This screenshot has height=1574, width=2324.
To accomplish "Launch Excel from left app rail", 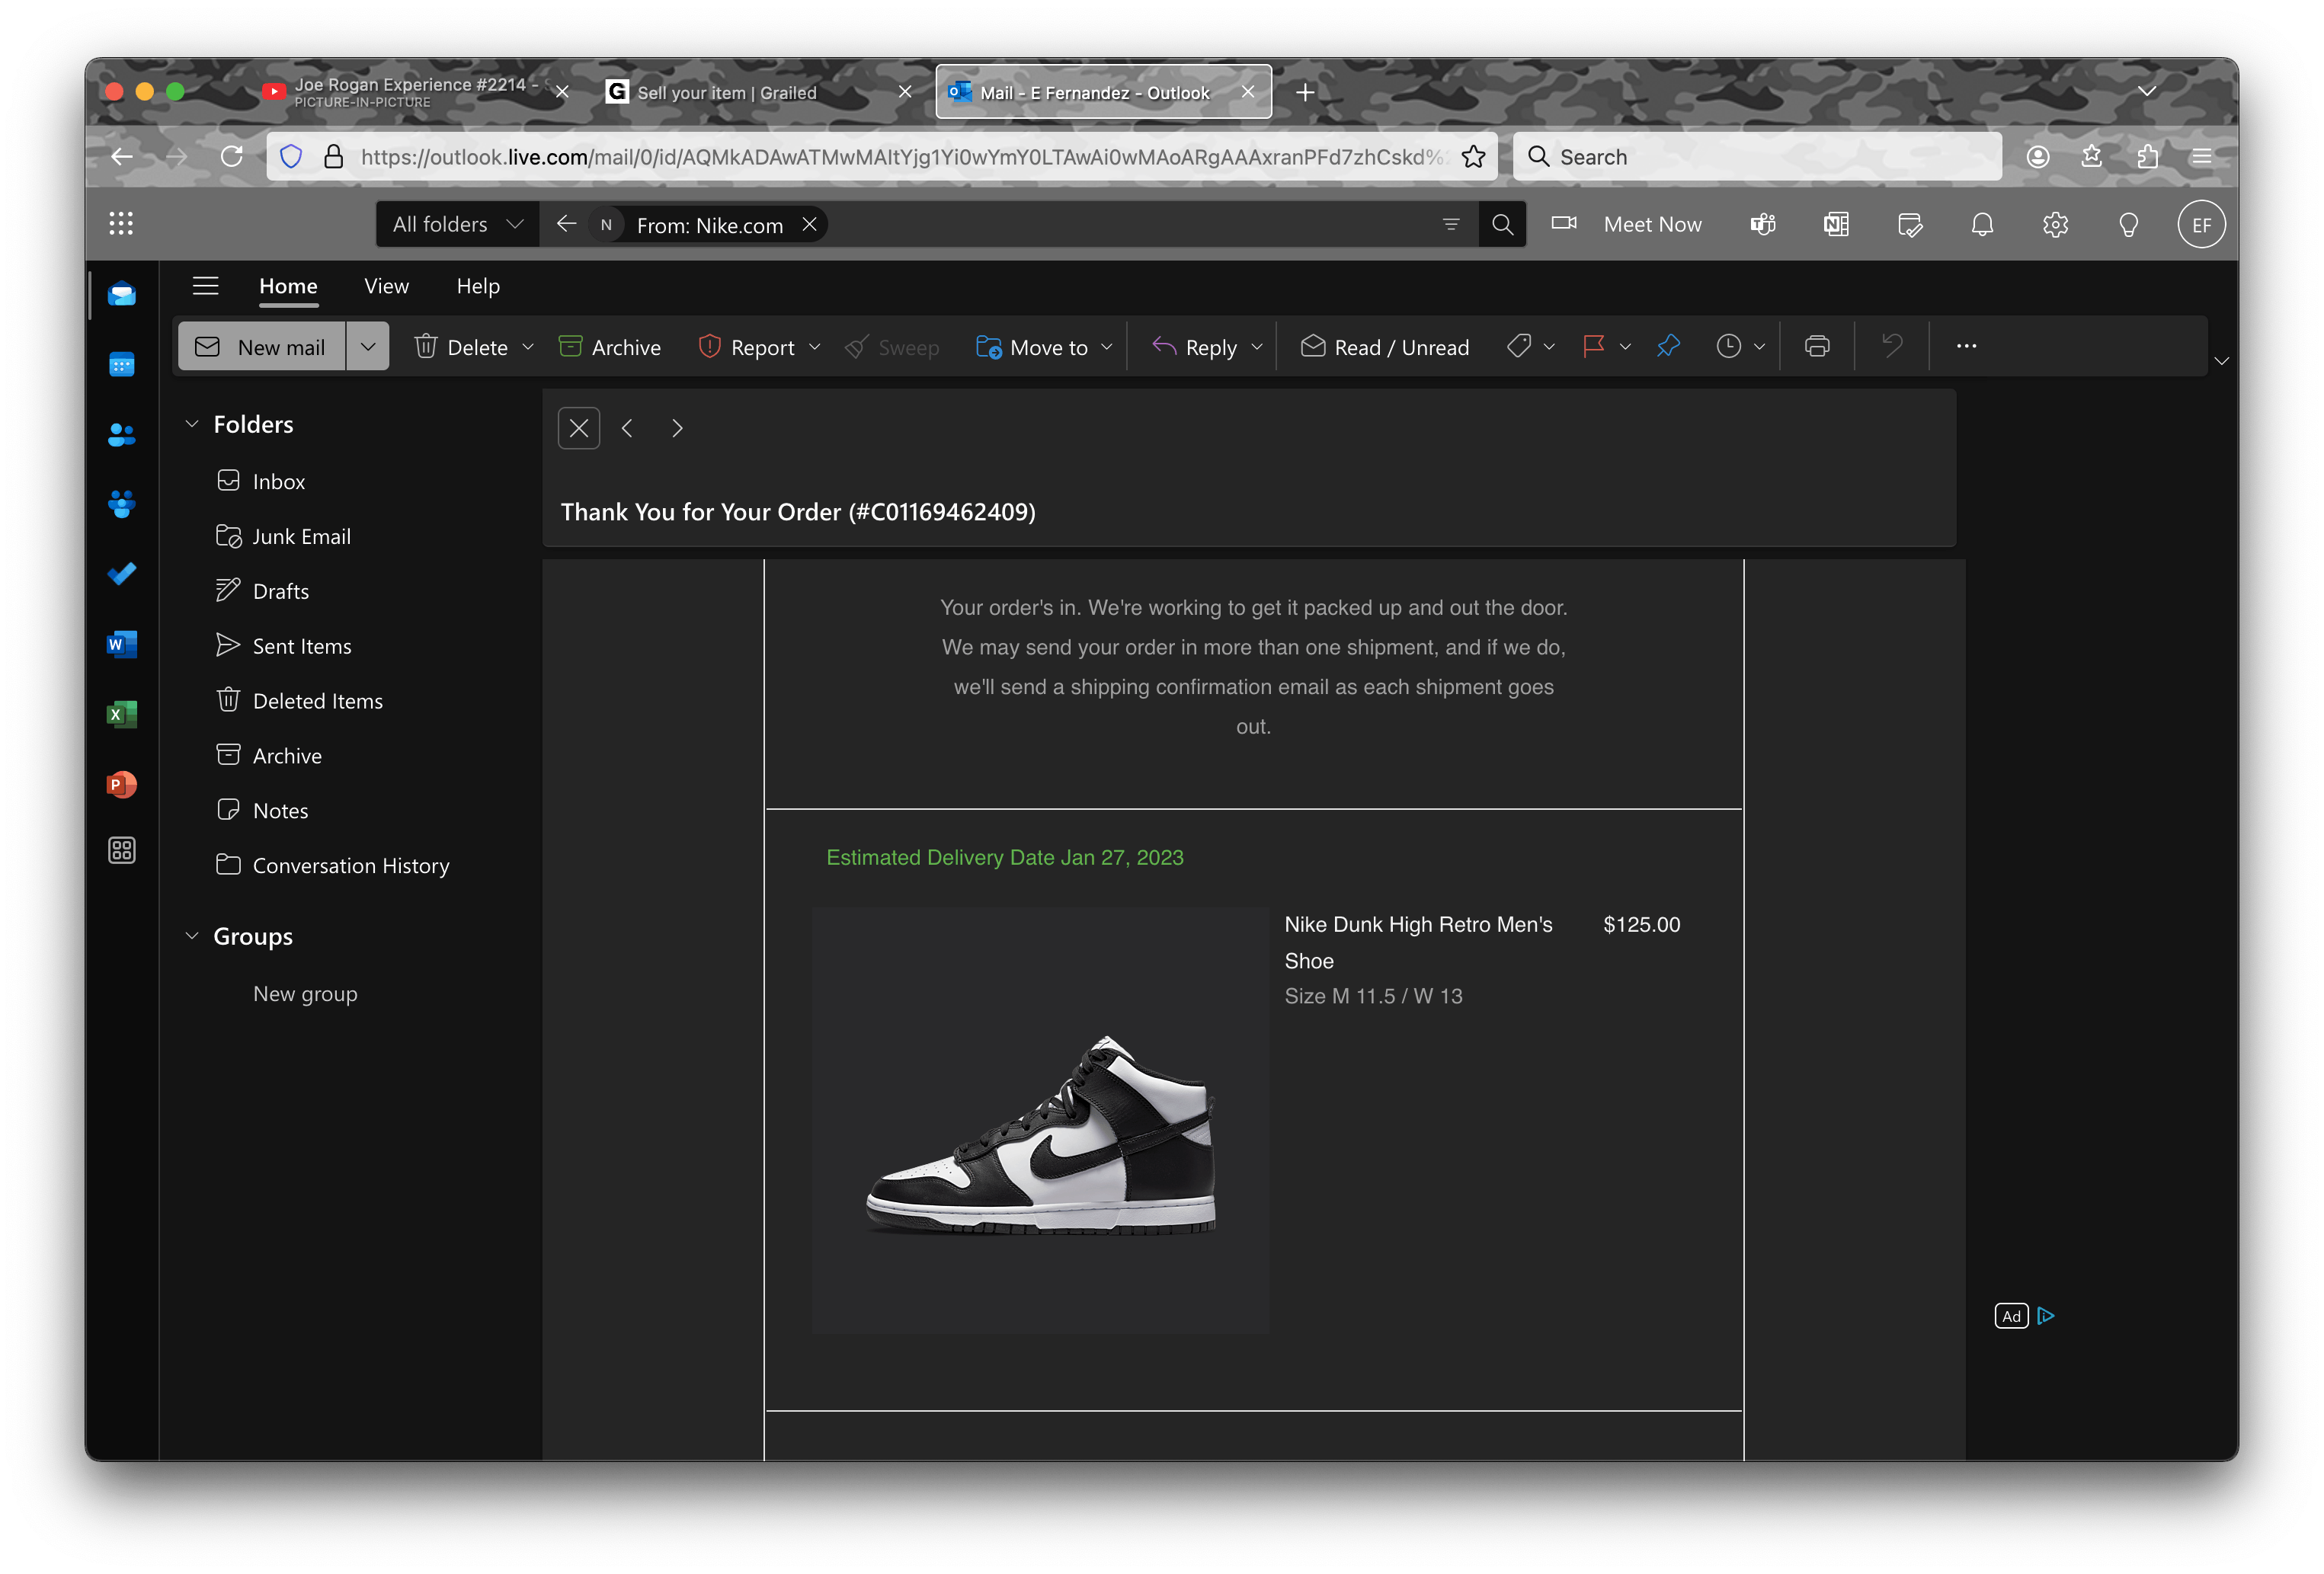I will (122, 714).
